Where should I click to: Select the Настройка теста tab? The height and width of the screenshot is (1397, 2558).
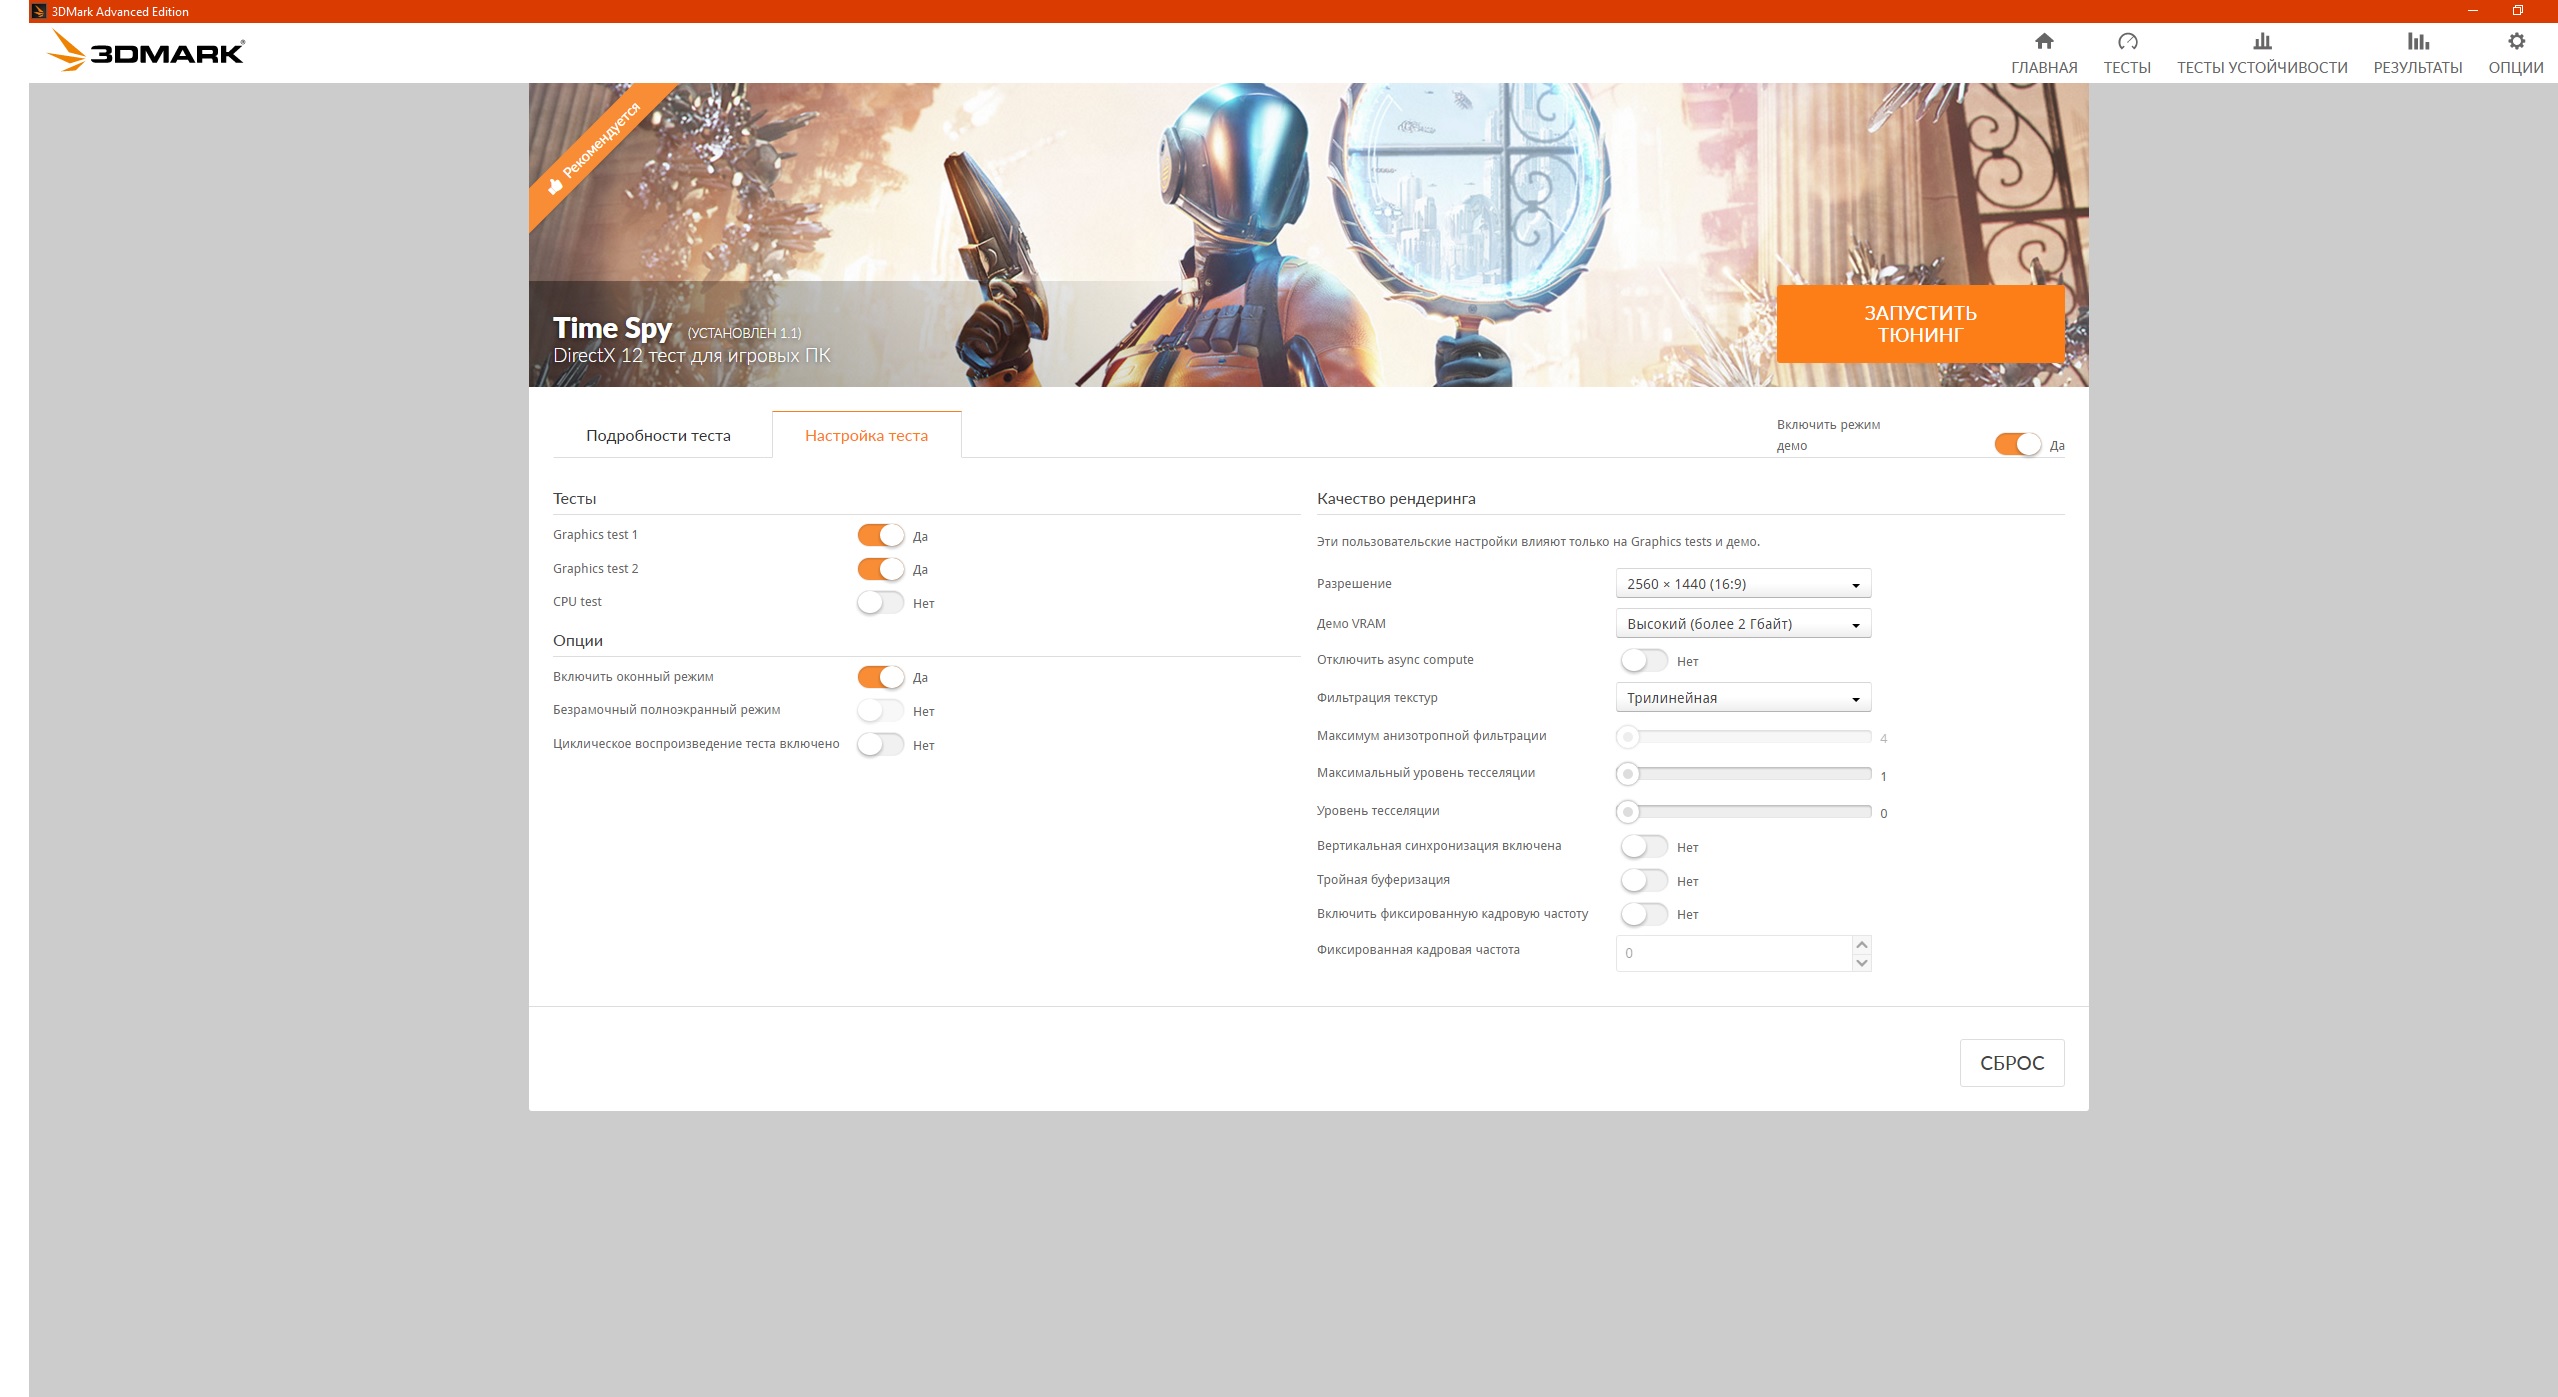point(866,436)
